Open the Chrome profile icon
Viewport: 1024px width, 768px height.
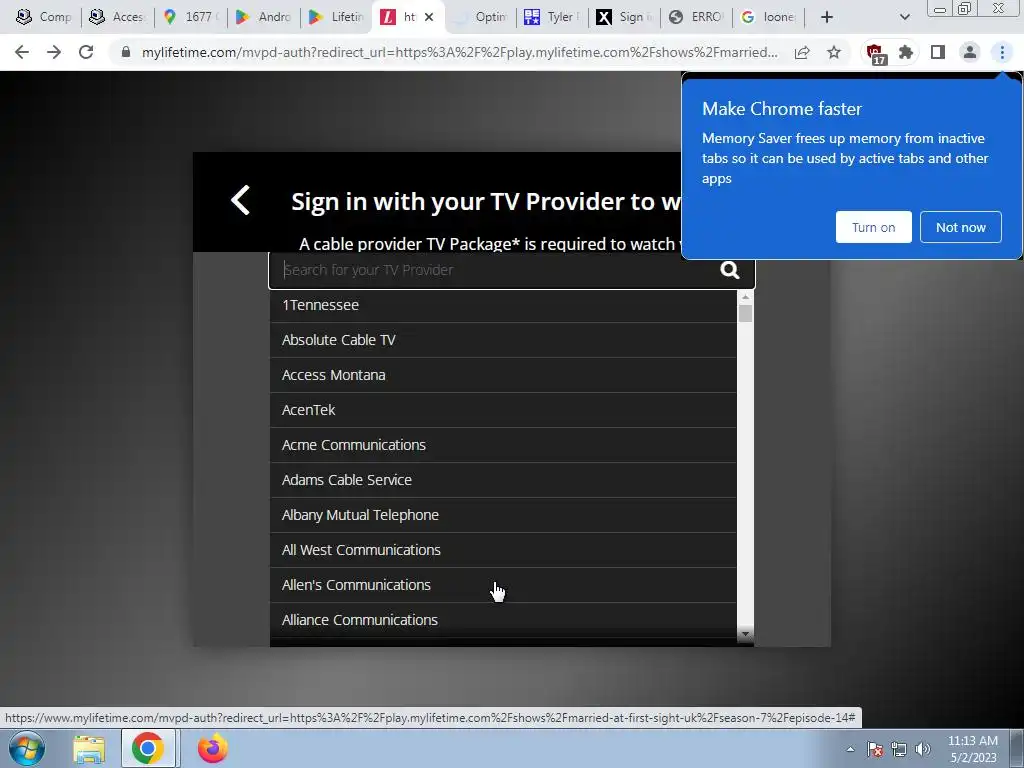[x=970, y=52]
